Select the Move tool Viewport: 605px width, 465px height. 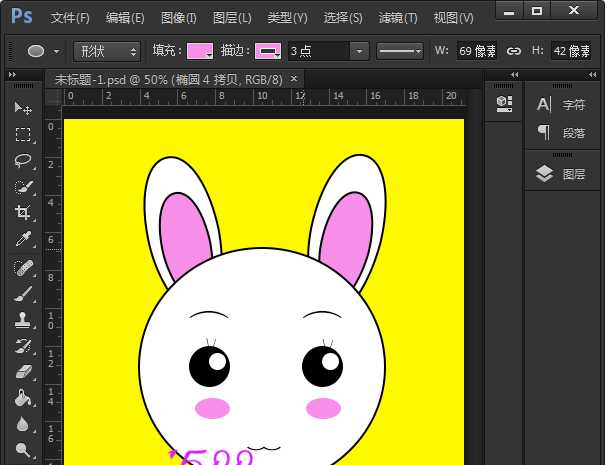click(23, 108)
